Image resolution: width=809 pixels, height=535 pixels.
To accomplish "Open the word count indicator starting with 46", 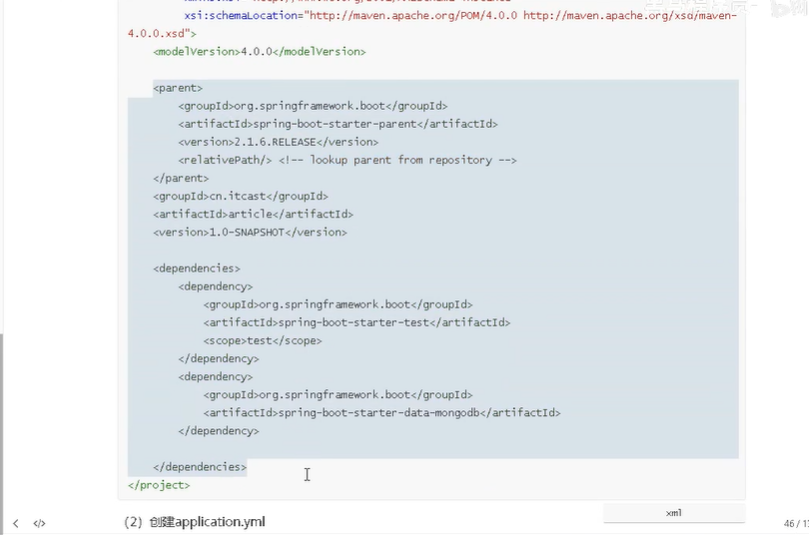I will click(796, 524).
